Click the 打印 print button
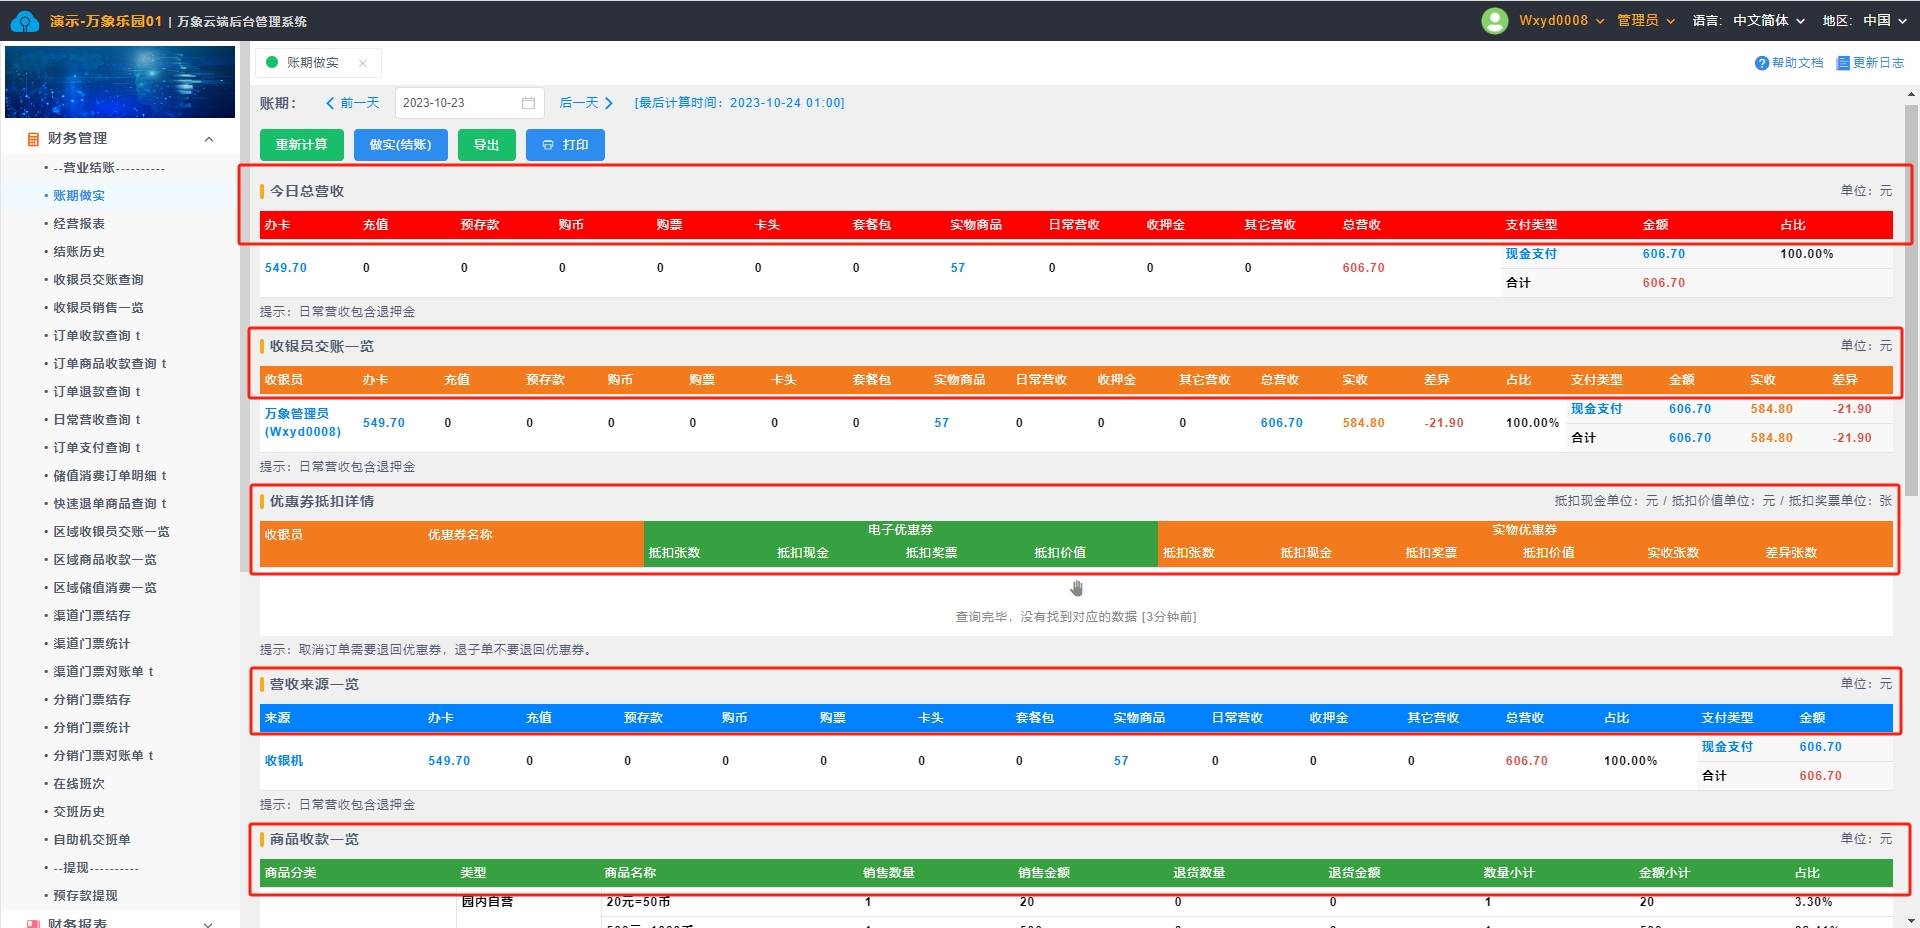Viewport: 1920px width, 928px height. tap(565, 145)
